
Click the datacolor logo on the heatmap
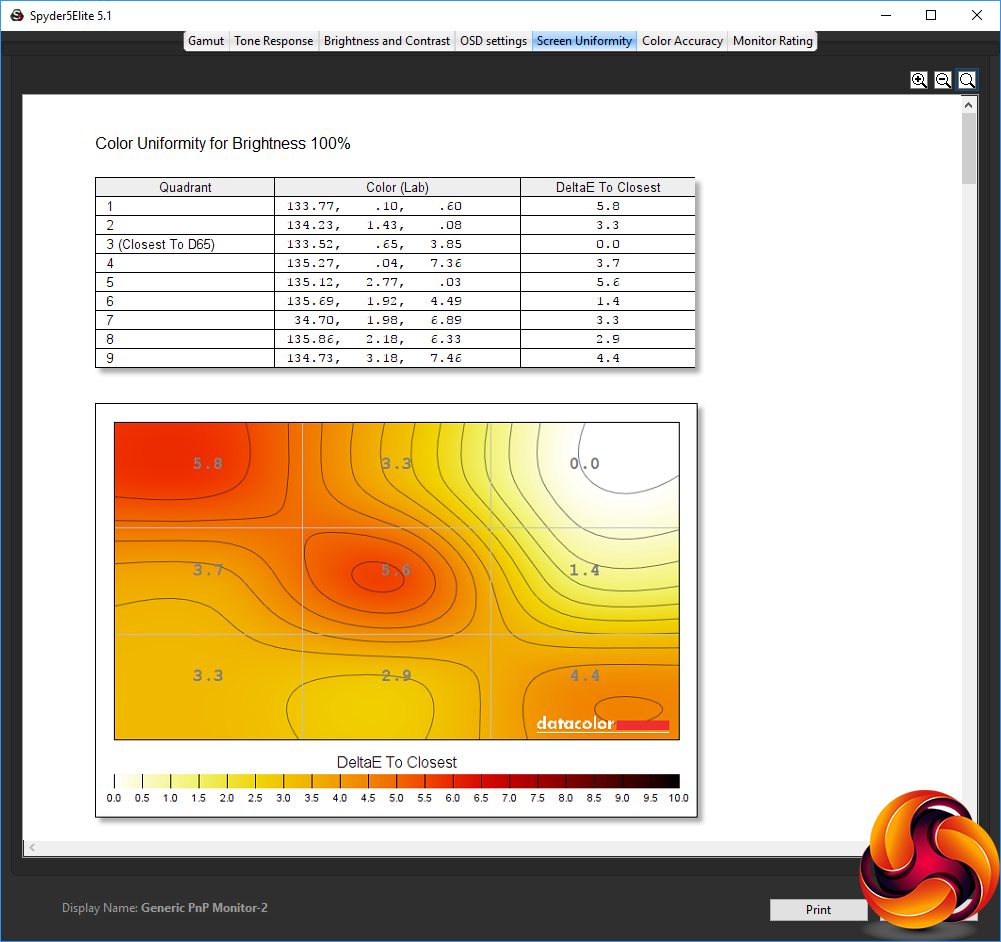[602, 724]
